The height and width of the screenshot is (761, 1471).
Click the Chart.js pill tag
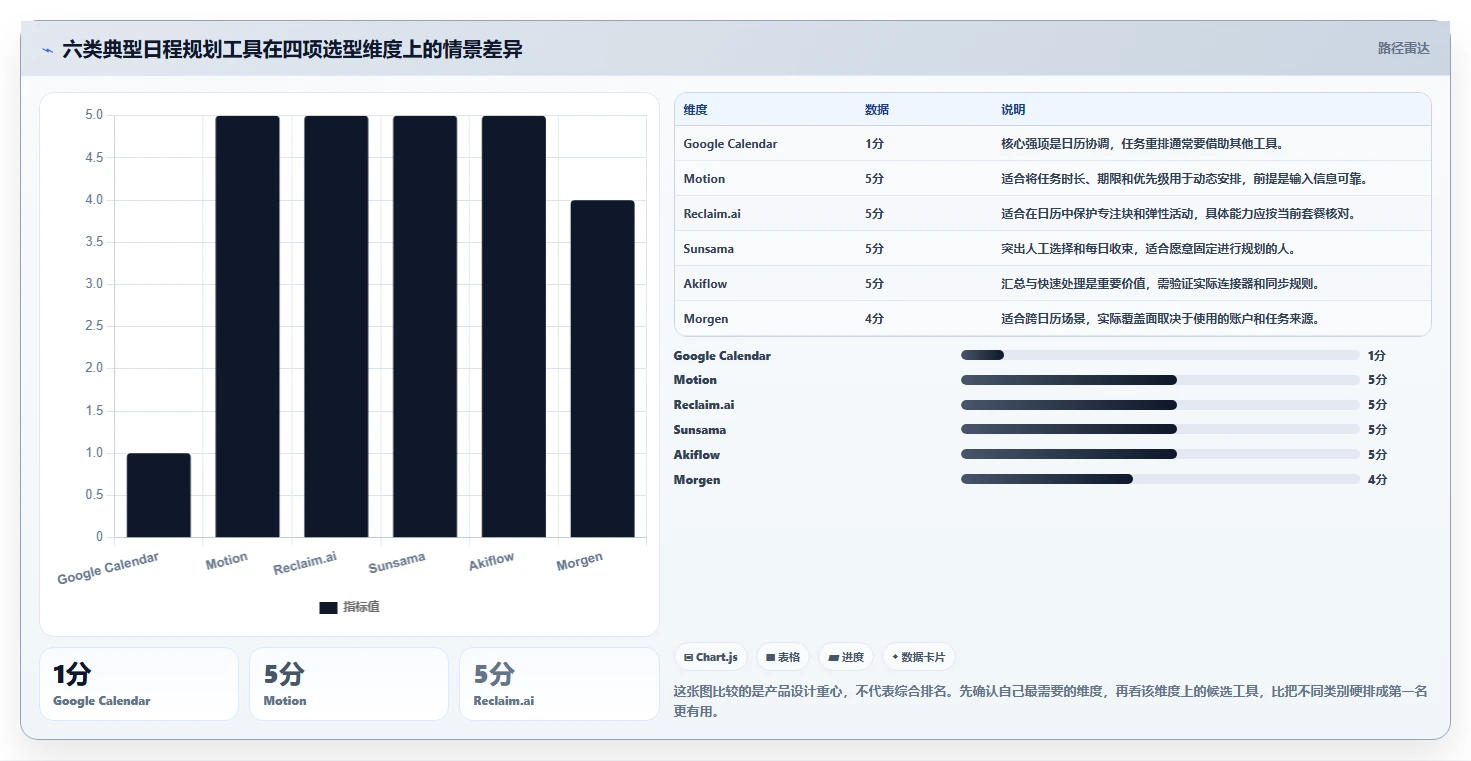pos(711,657)
